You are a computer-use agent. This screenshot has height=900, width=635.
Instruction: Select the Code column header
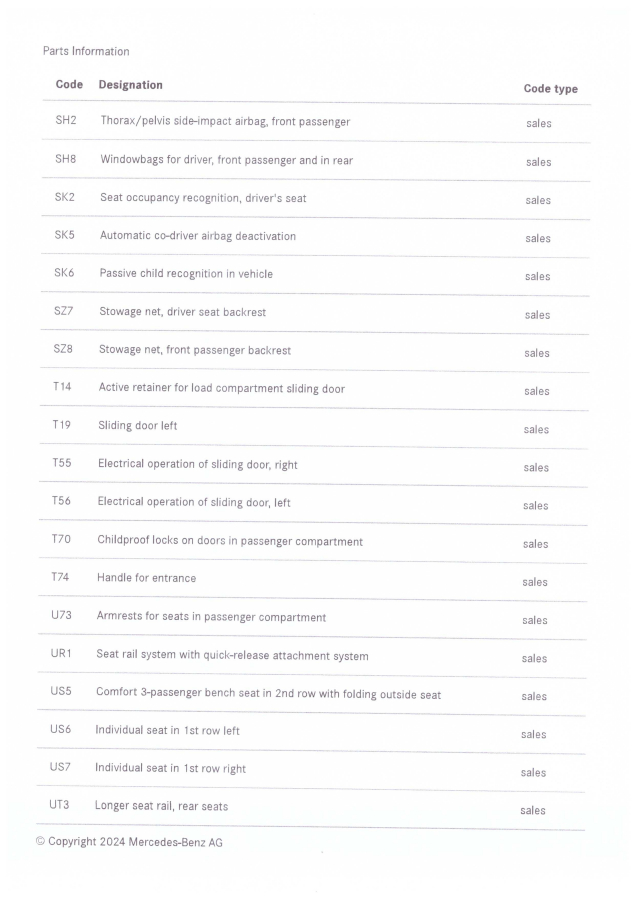pyautogui.click(x=69, y=84)
